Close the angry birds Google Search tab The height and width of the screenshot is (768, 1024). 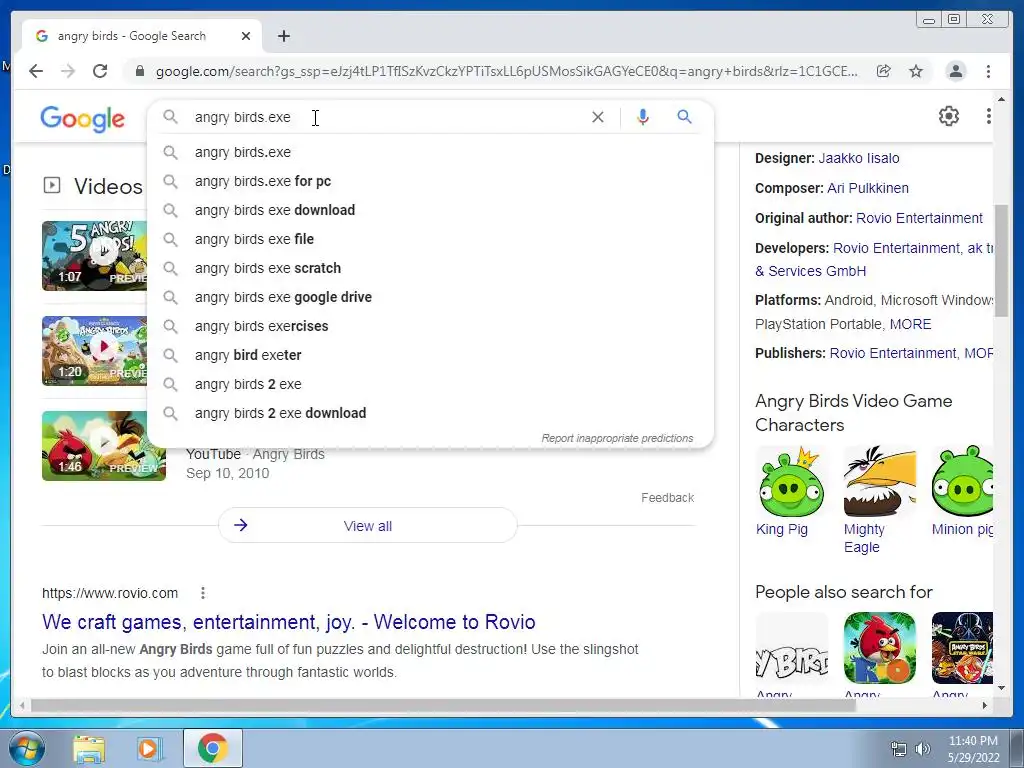pos(246,36)
